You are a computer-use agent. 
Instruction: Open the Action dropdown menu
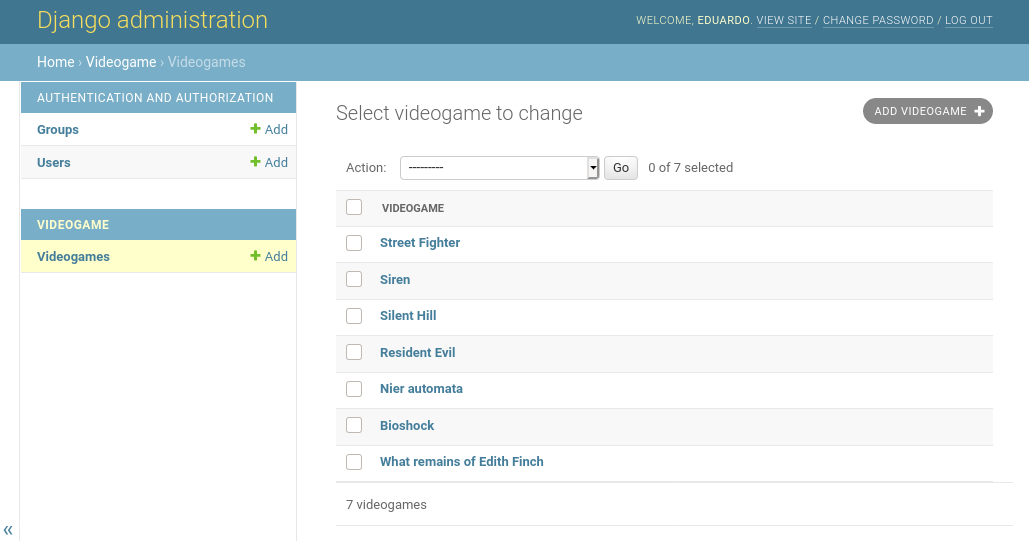pyautogui.click(x=498, y=168)
